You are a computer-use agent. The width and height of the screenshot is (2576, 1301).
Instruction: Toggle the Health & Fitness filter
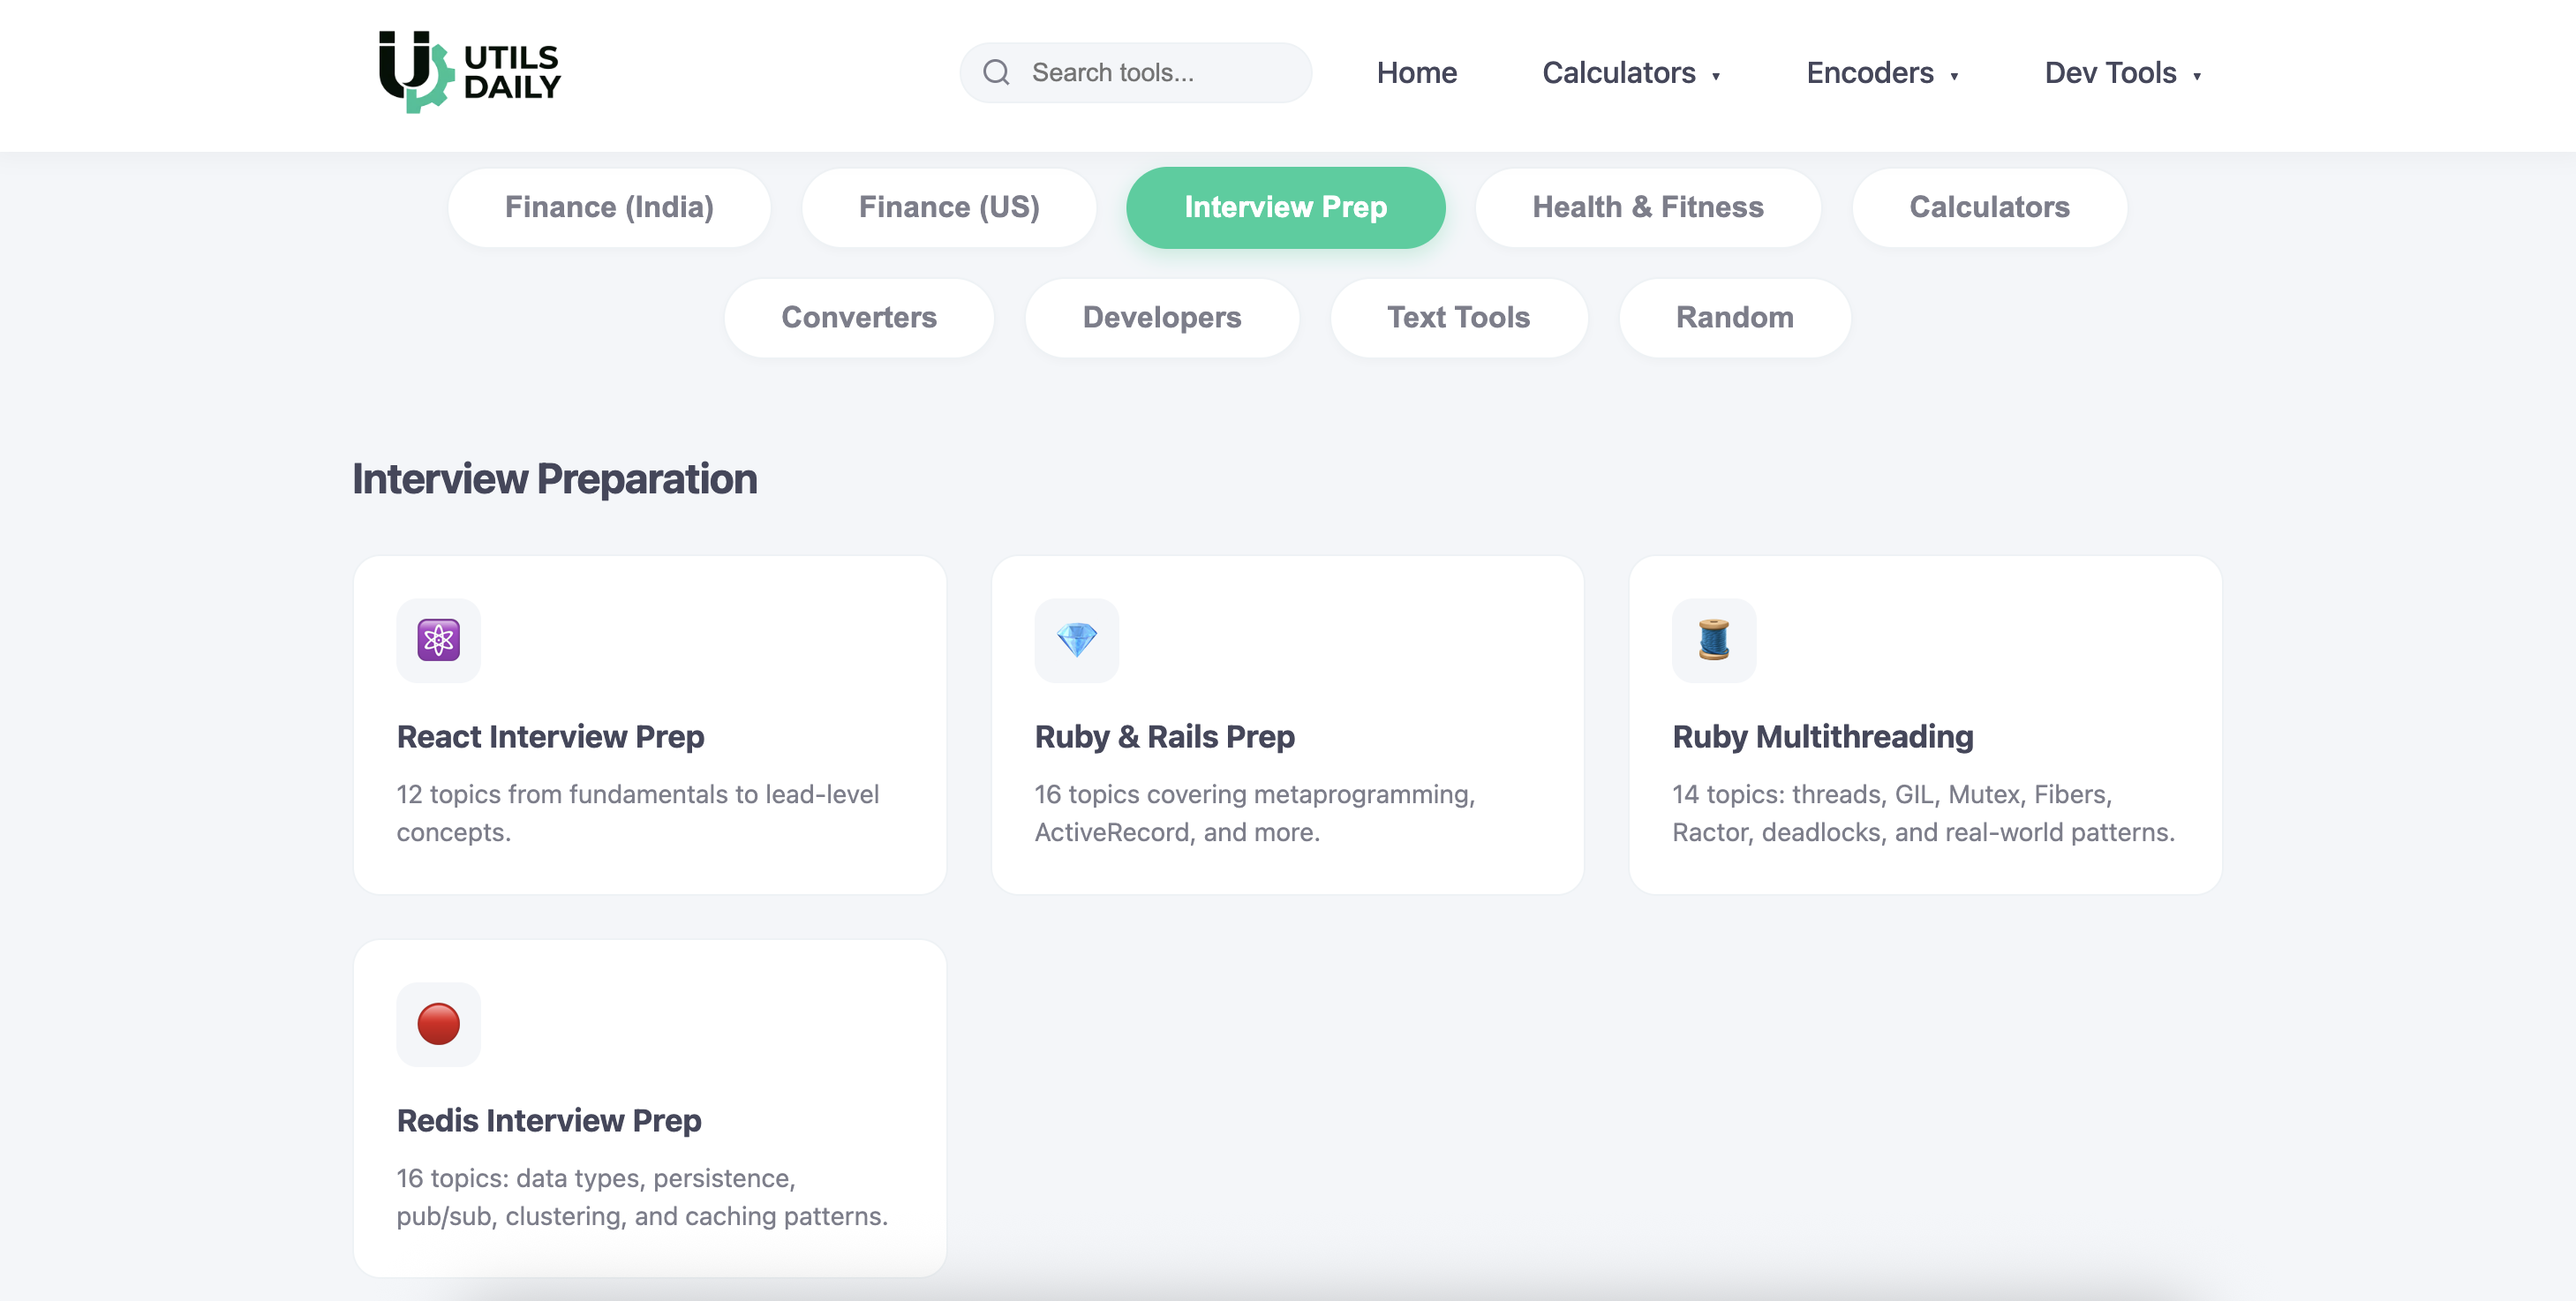click(1648, 207)
